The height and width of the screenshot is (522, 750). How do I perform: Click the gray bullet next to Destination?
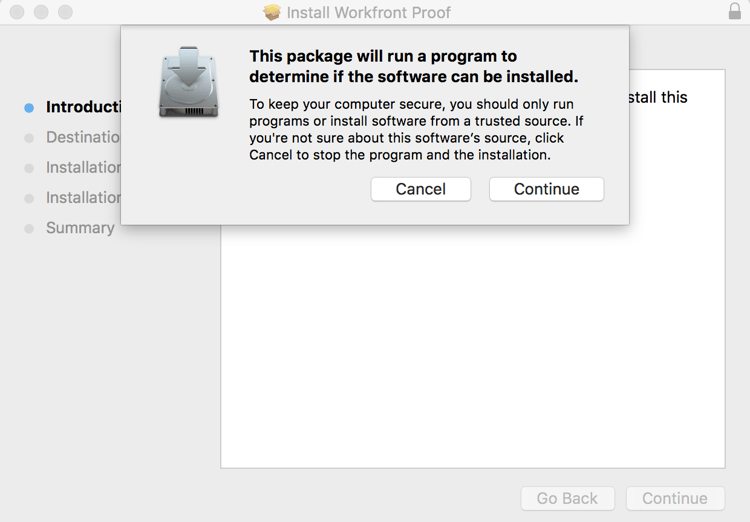[29, 138]
